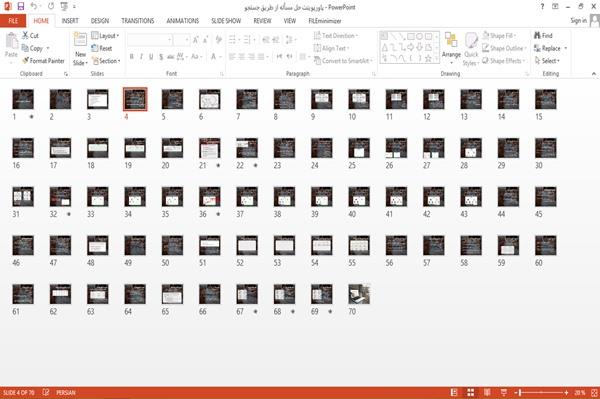
Task: Expand the Copy options arrow
Action: 48,48
